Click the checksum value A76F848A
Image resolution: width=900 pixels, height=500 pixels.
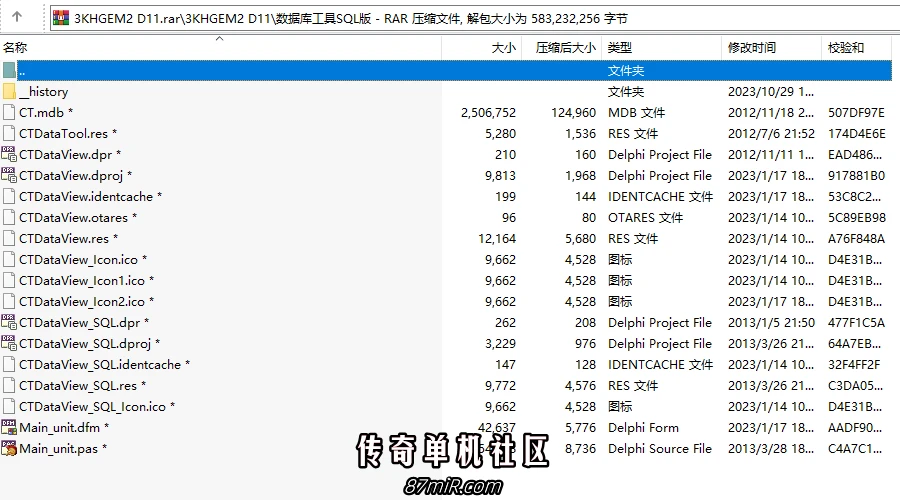pyautogui.click(x=856, y=239)
